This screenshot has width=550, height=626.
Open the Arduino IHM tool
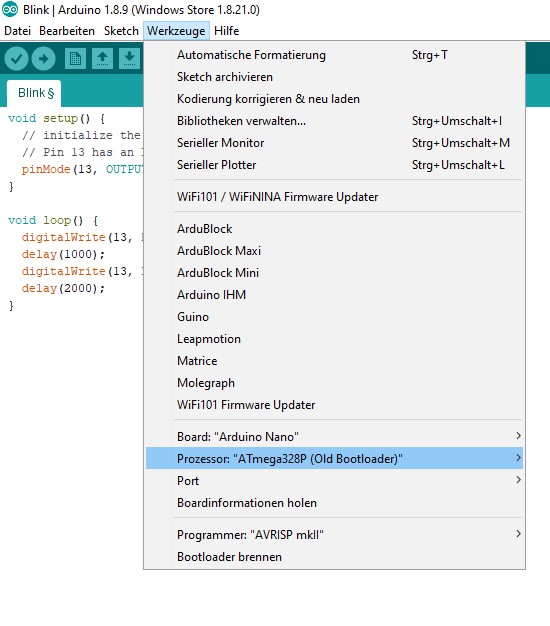[334, 295]
